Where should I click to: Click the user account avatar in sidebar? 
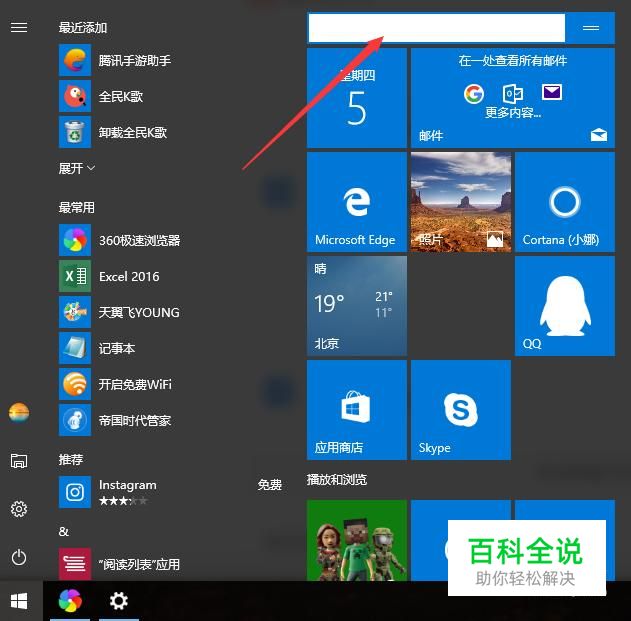pos(19,413)
